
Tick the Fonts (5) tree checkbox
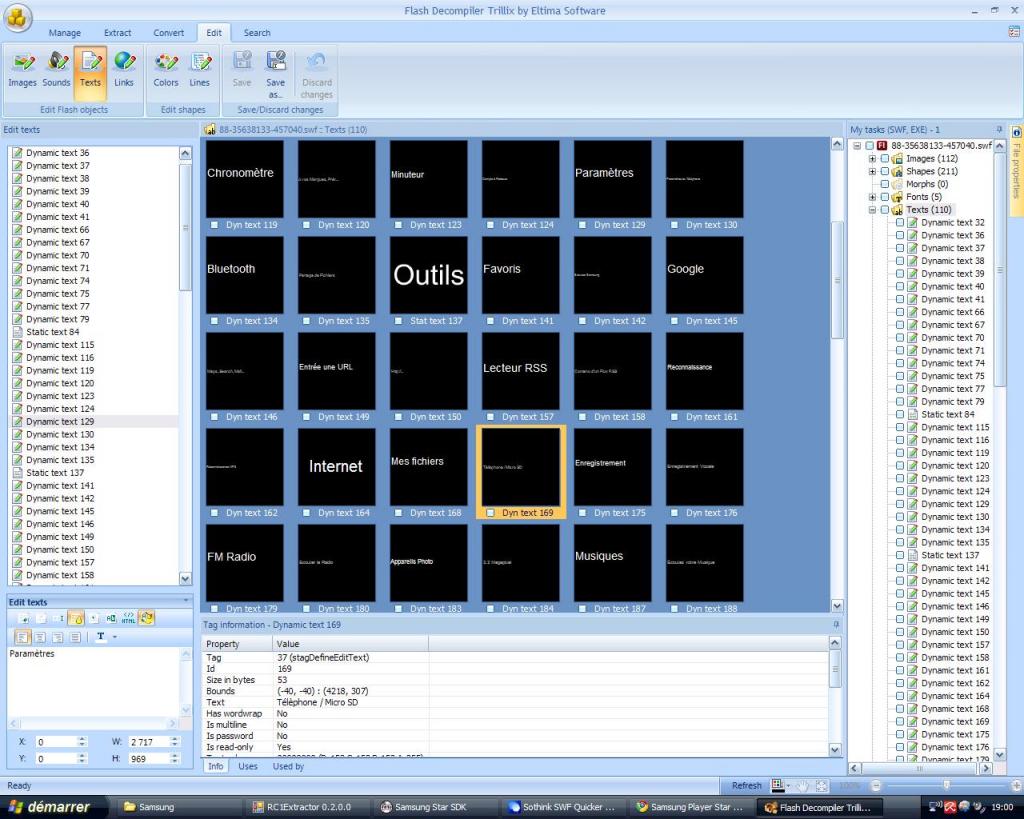(x=885, y=197)
